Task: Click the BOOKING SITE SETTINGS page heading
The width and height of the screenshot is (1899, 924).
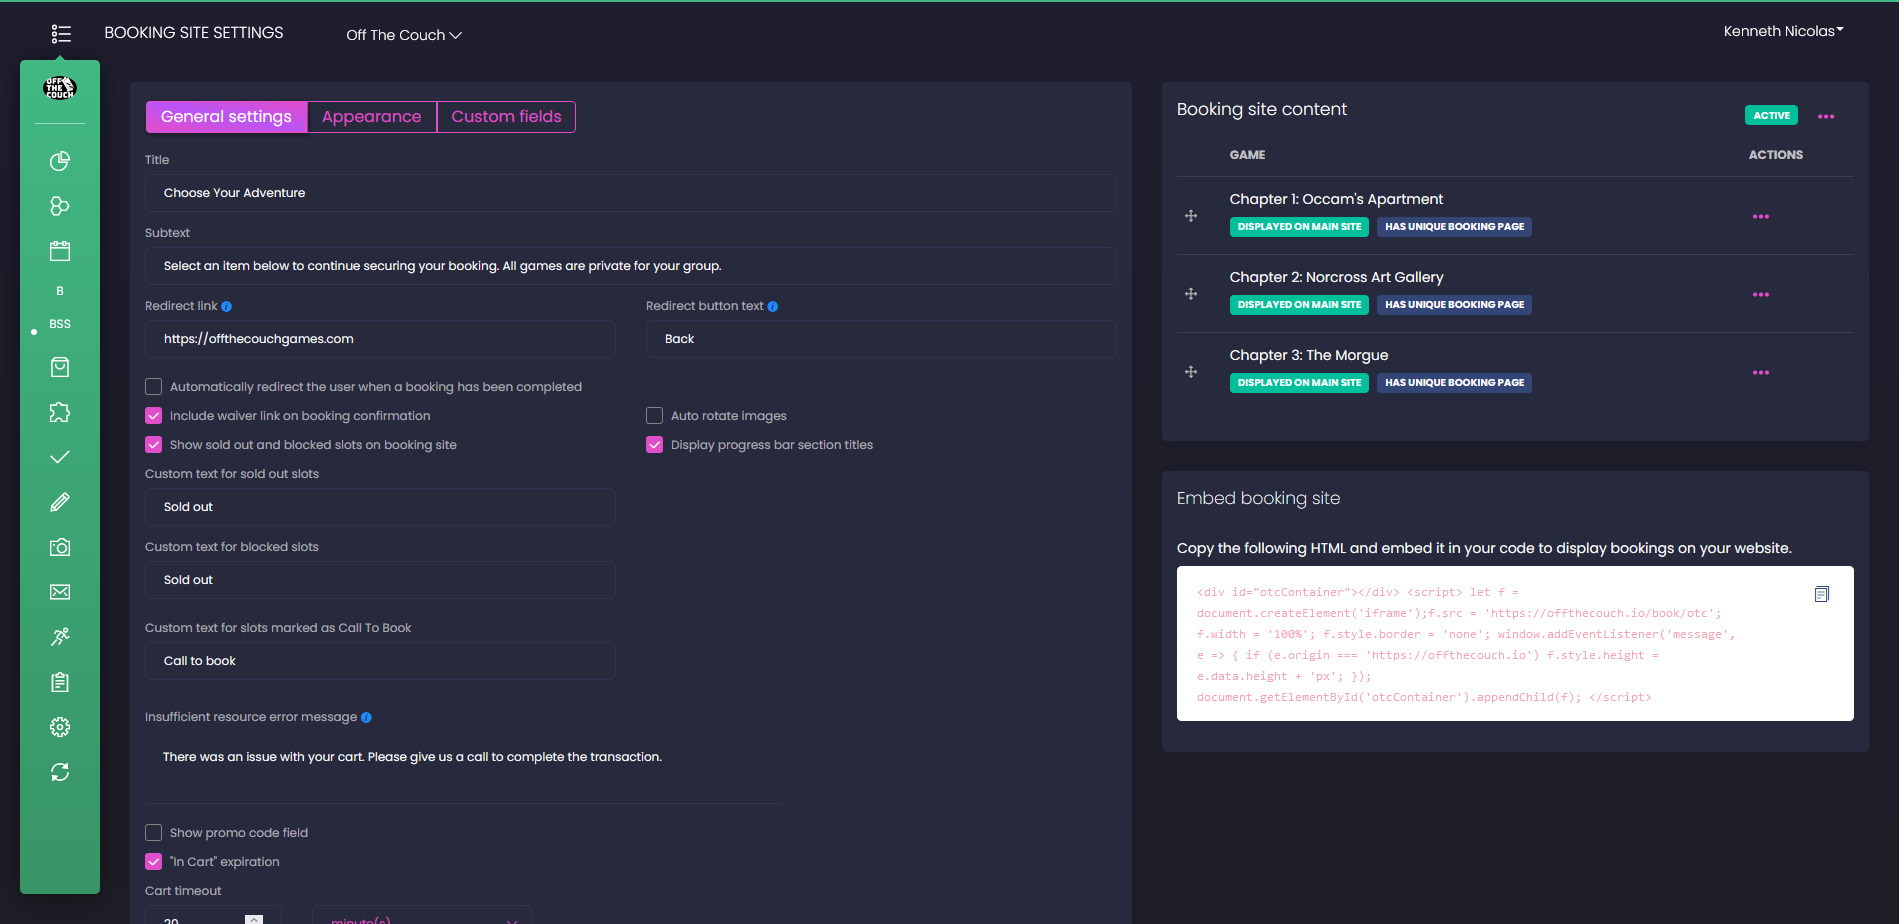Action: click(x=194, y=33)
